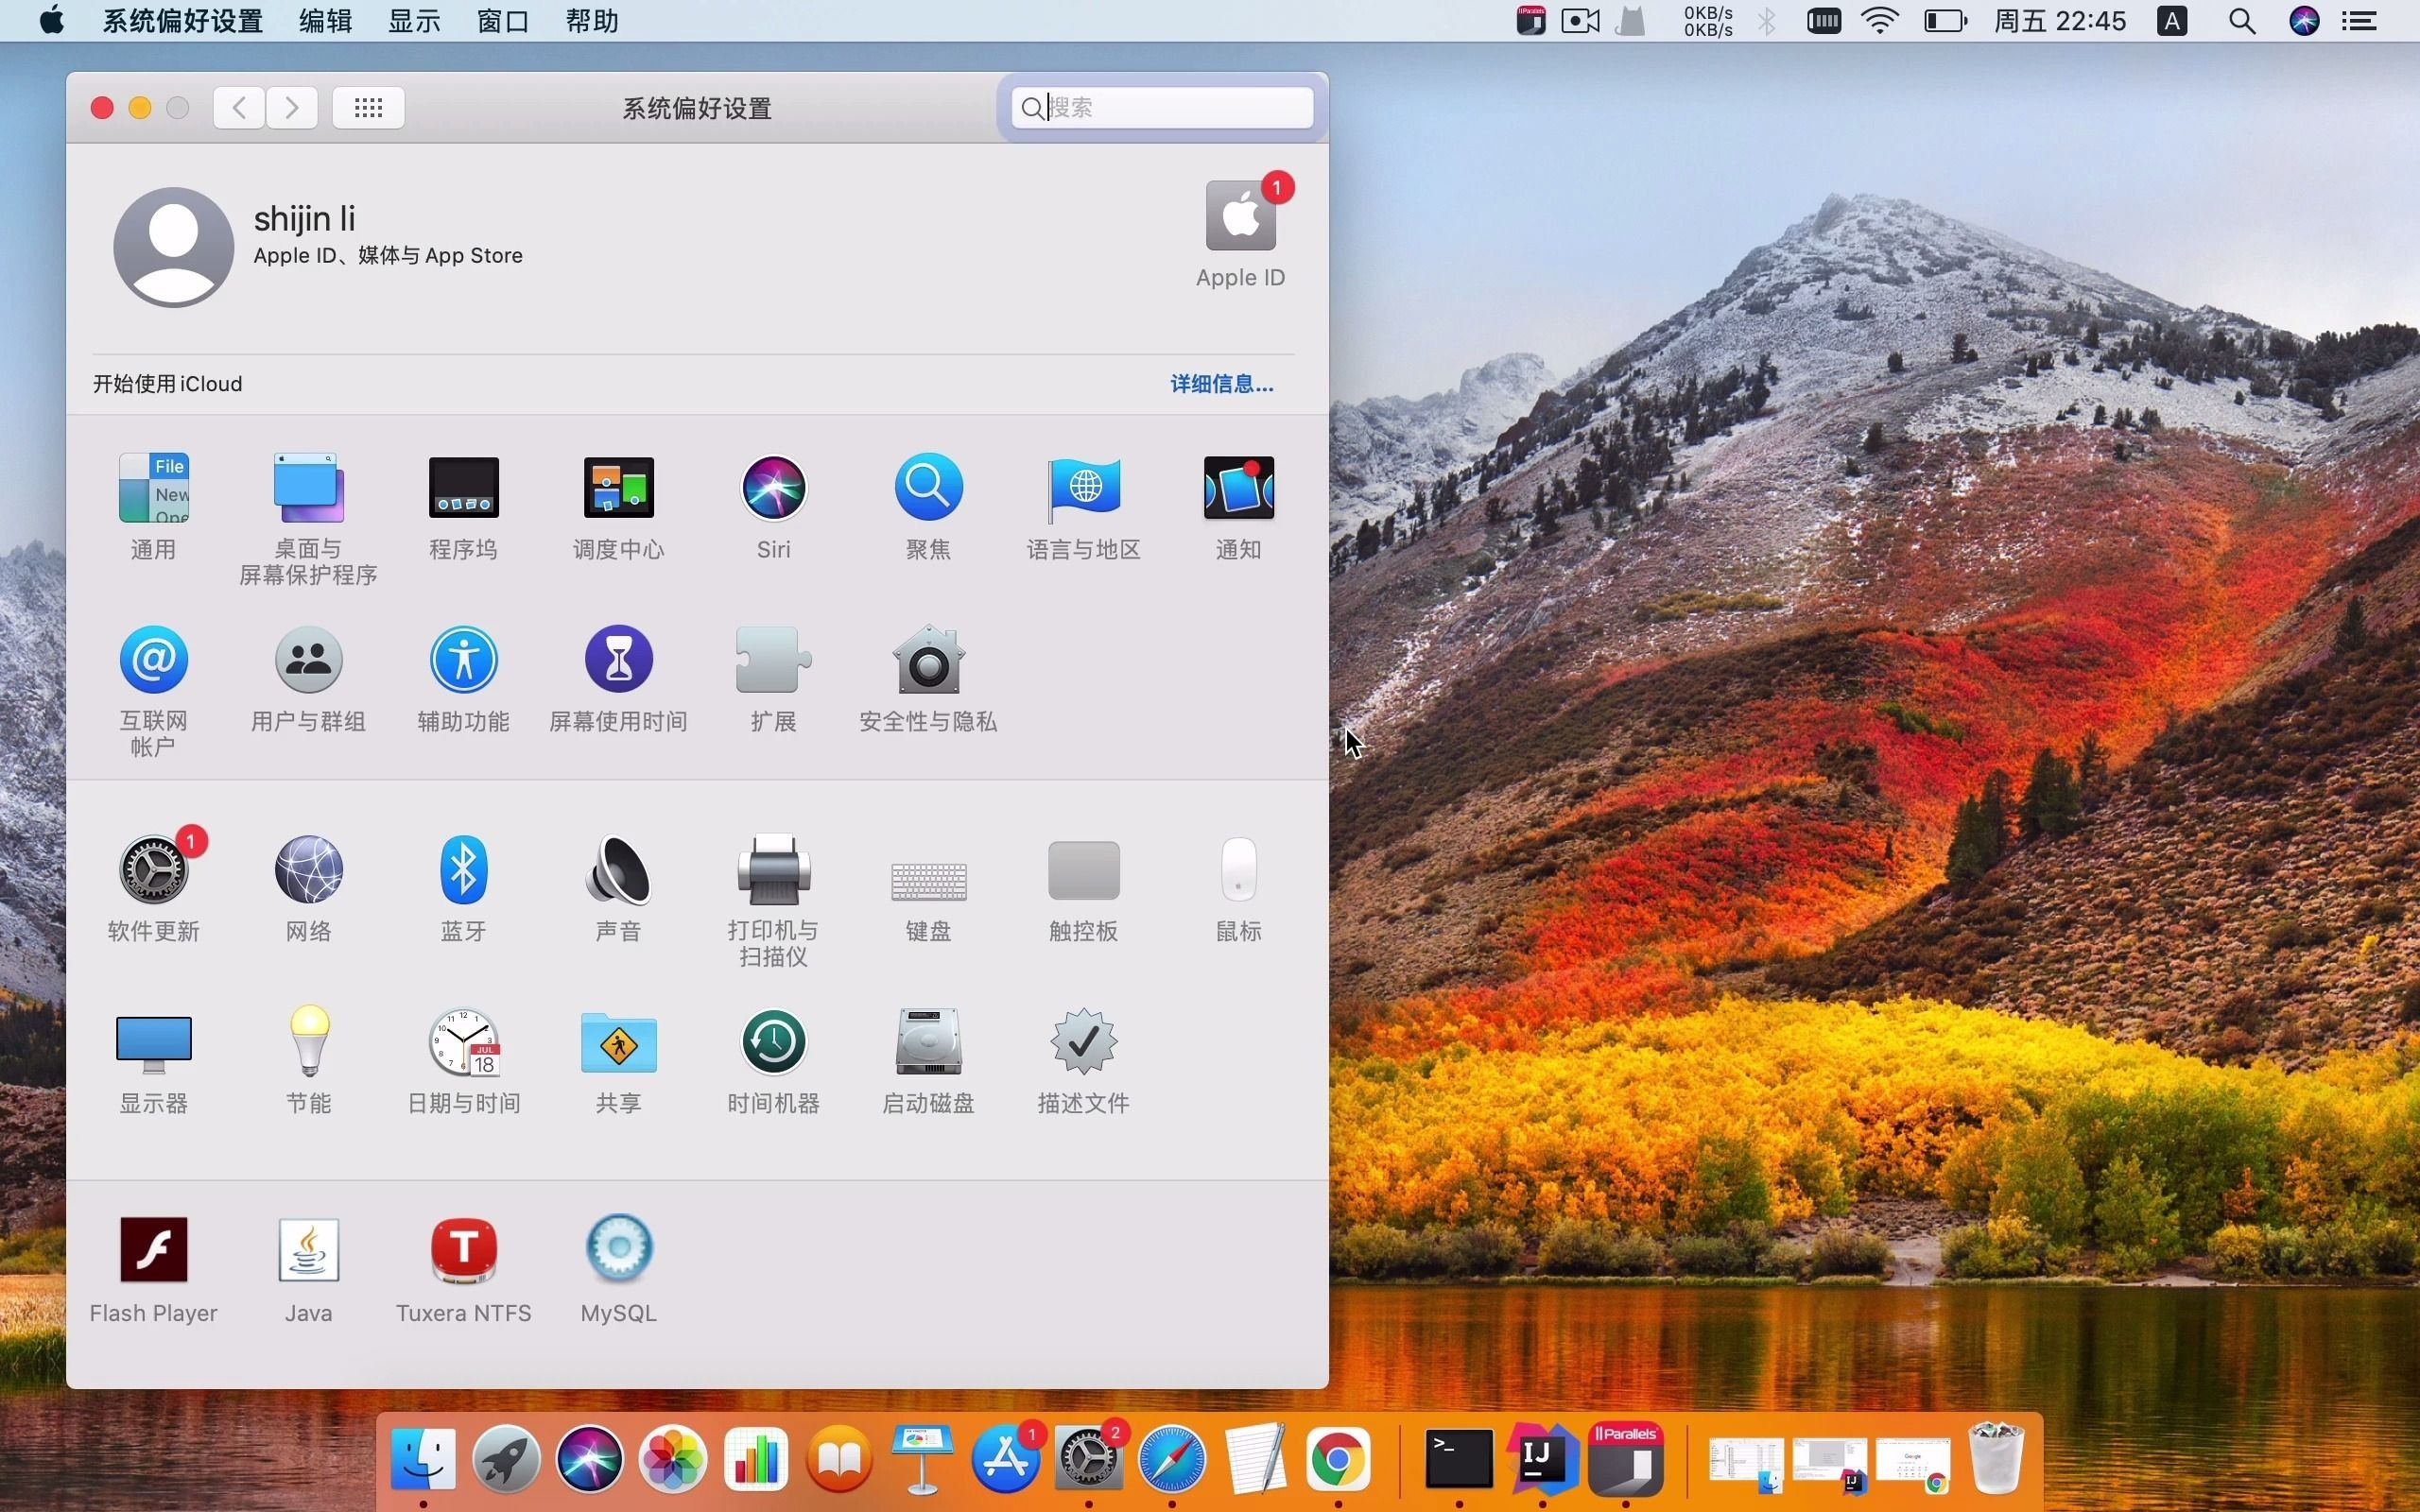Image resolution: width=2420 pixels, height=1512 pixels.
Task: Select 窗口 menu from menu bar
Action: pyautogui.click(x=496, y=21)
